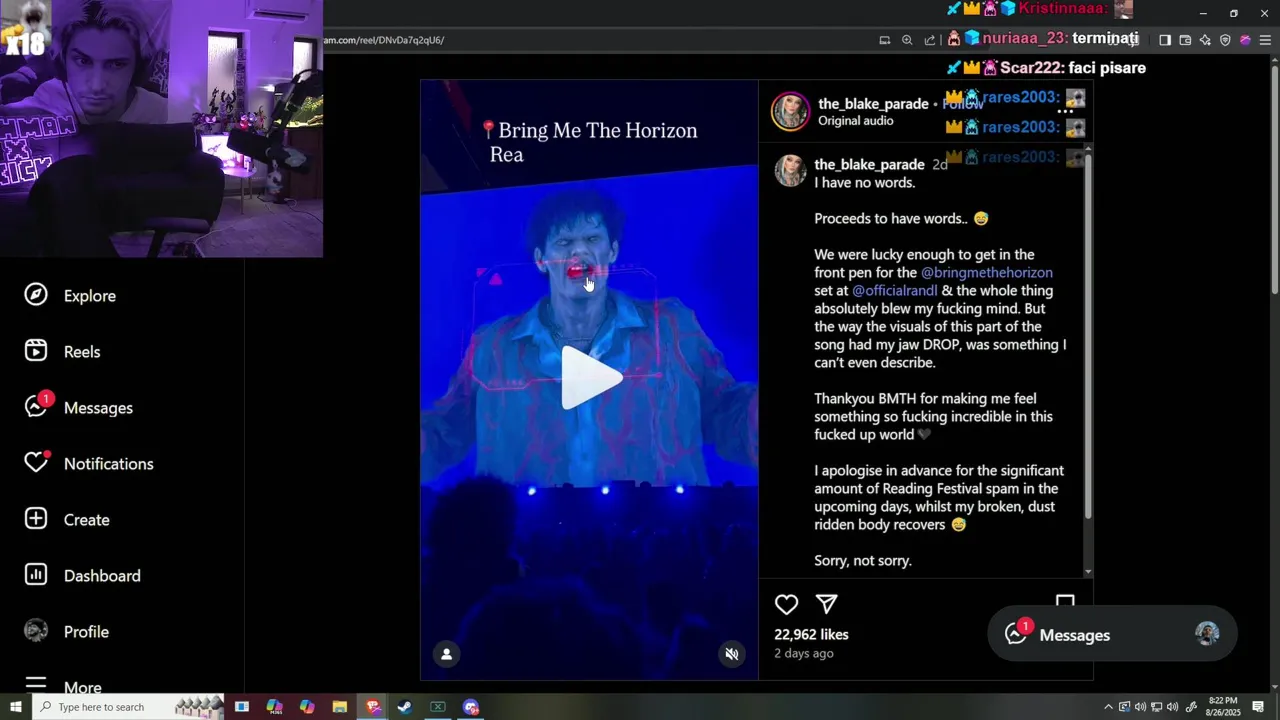This screenshot has width=1280, height=720.
Task: Click the '2 days ago' timestamp
Action: pos(803,653)
